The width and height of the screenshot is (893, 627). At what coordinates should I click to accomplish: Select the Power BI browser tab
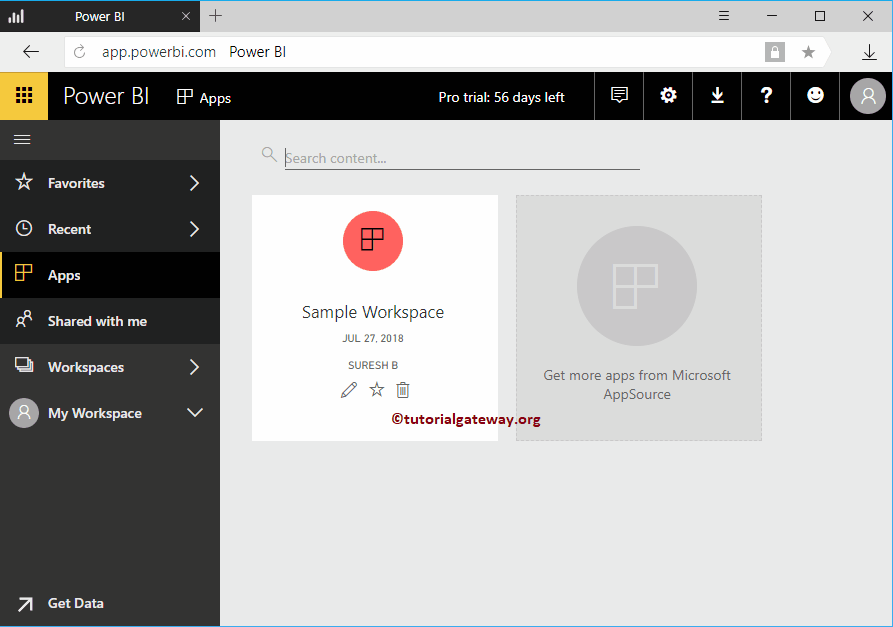click(100, 17)
